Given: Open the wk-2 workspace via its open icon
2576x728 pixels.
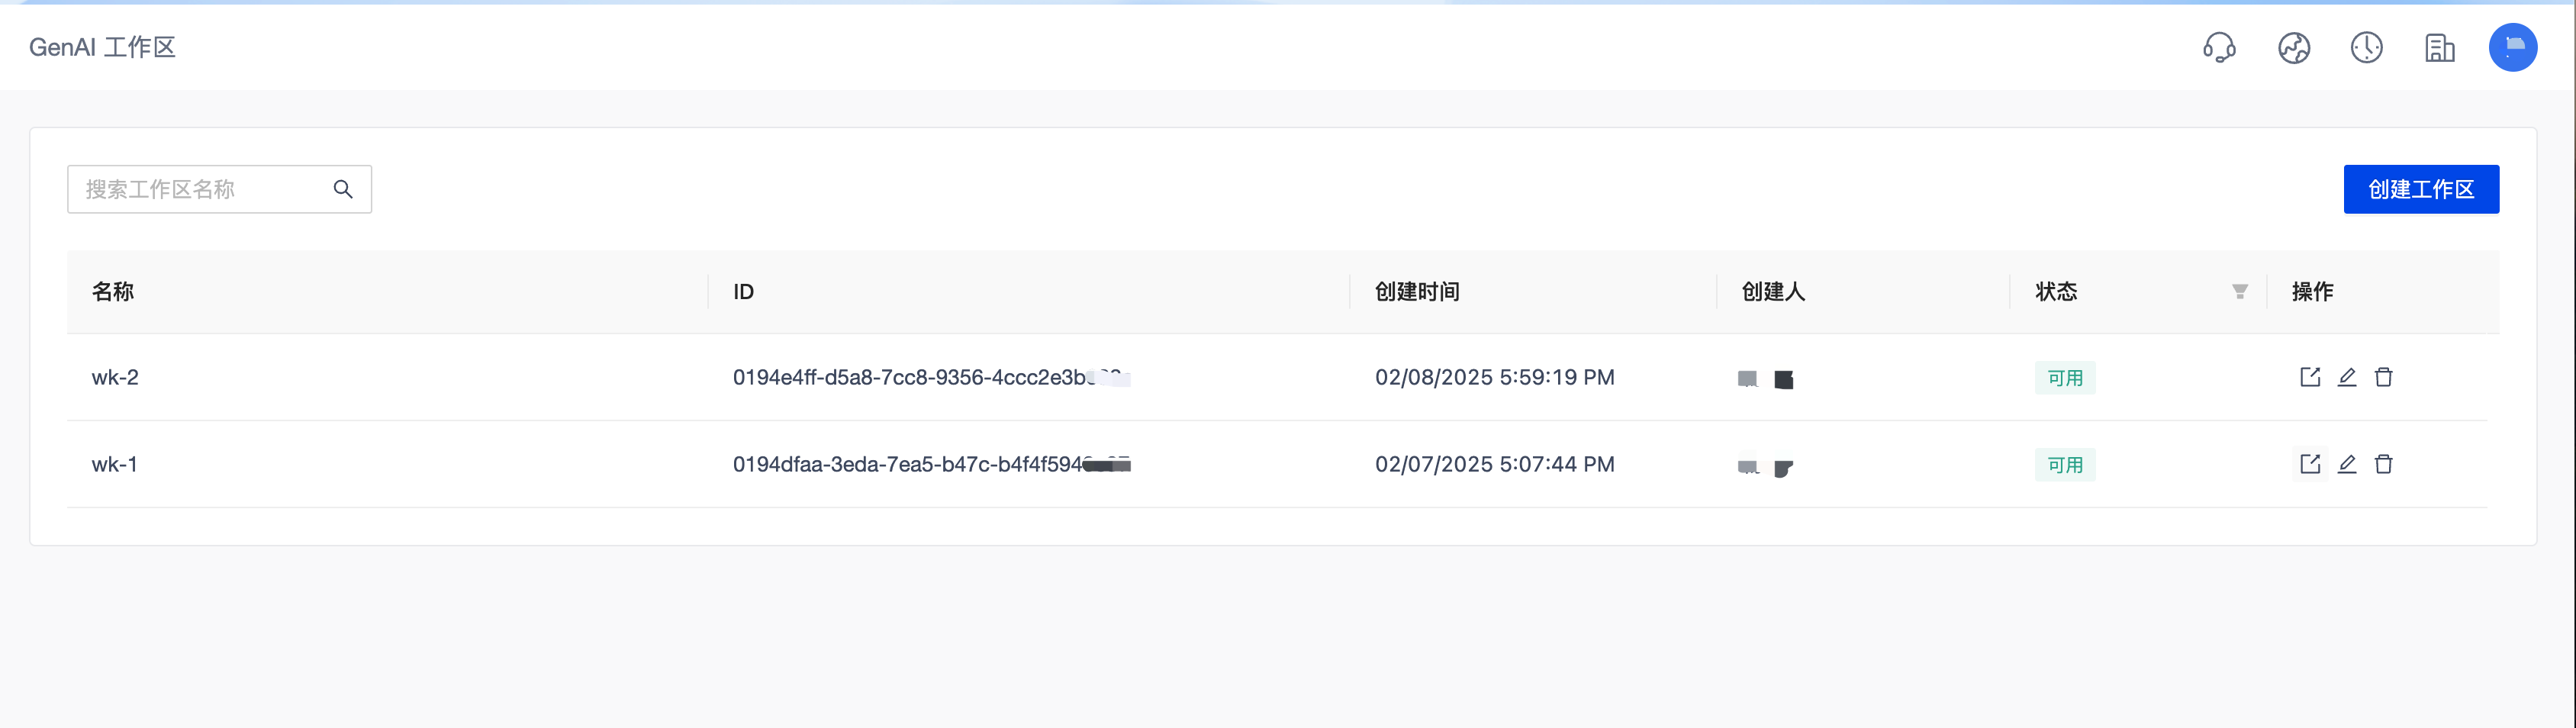Looking at the screenshot, I should point(2310,377).
